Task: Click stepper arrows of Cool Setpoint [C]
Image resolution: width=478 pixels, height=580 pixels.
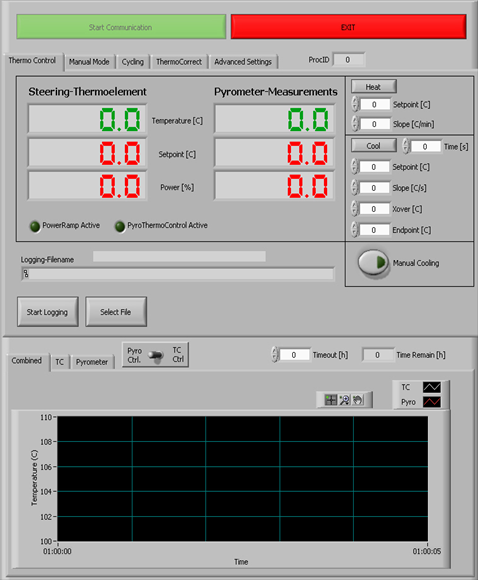Action: click(x=354, y=166)
